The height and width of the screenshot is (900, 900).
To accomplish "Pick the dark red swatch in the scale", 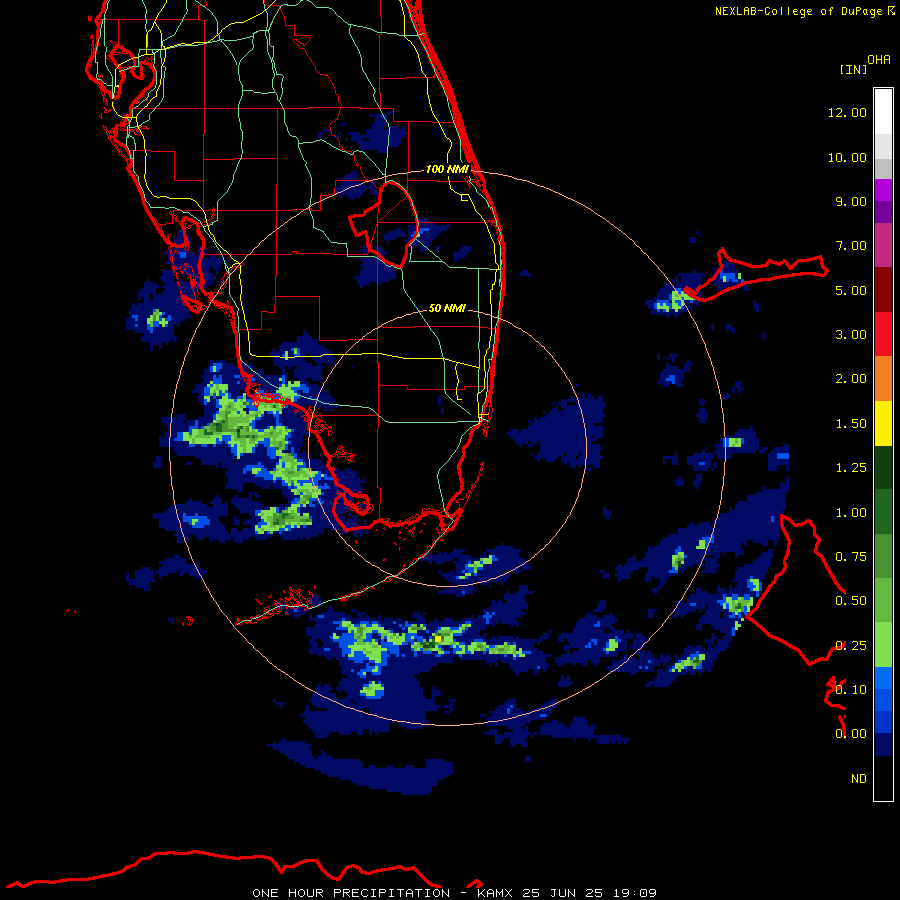I will 883,290.
